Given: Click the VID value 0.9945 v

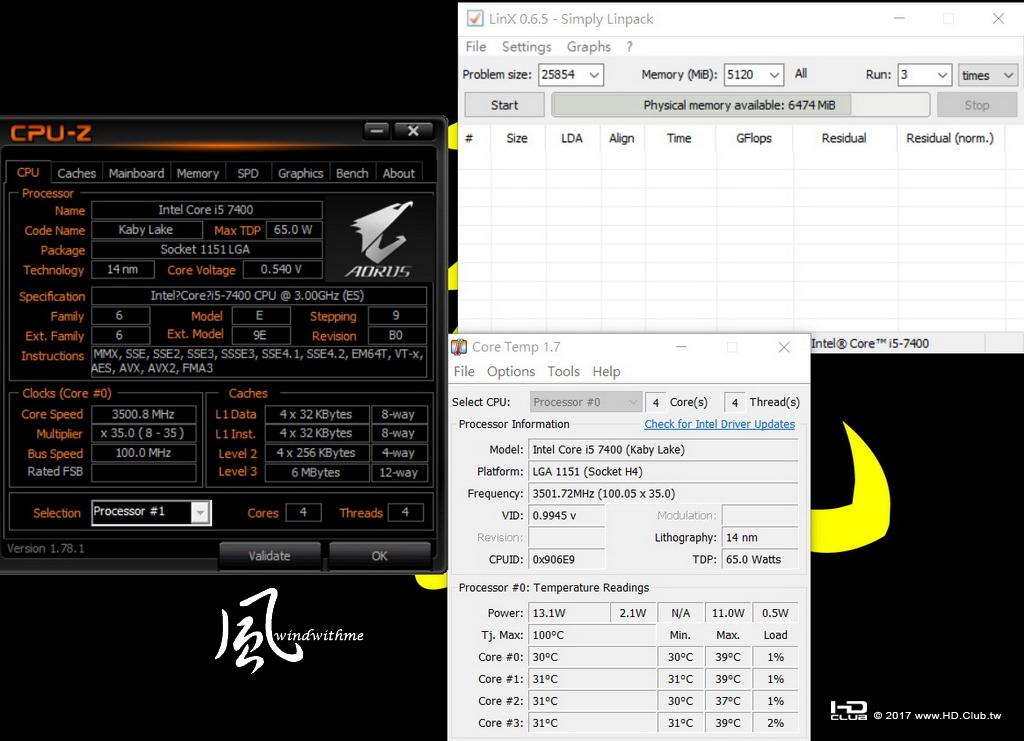Looking at the screenshot, I should click(x=566, y=515).
